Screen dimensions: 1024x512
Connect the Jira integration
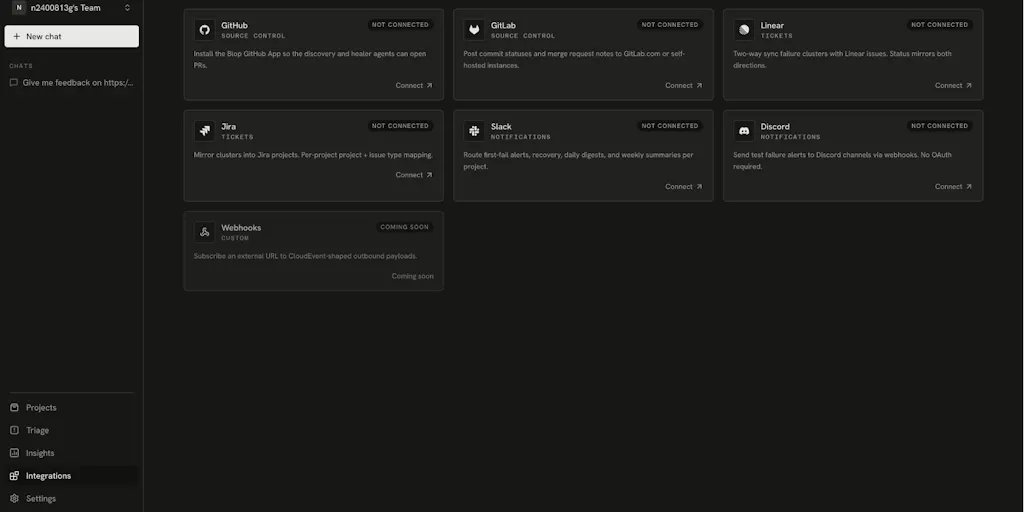coord(414,175)
